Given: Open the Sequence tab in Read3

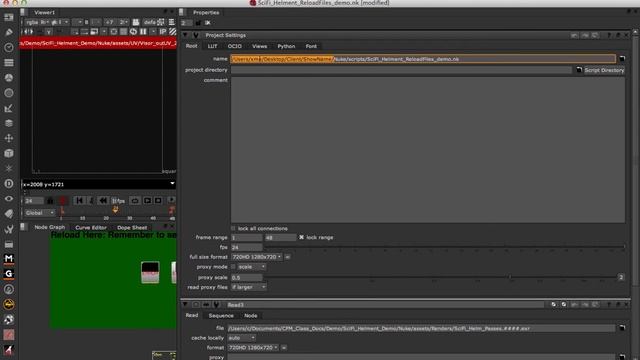Looking at the screenshot, I should tap(221, 316).
